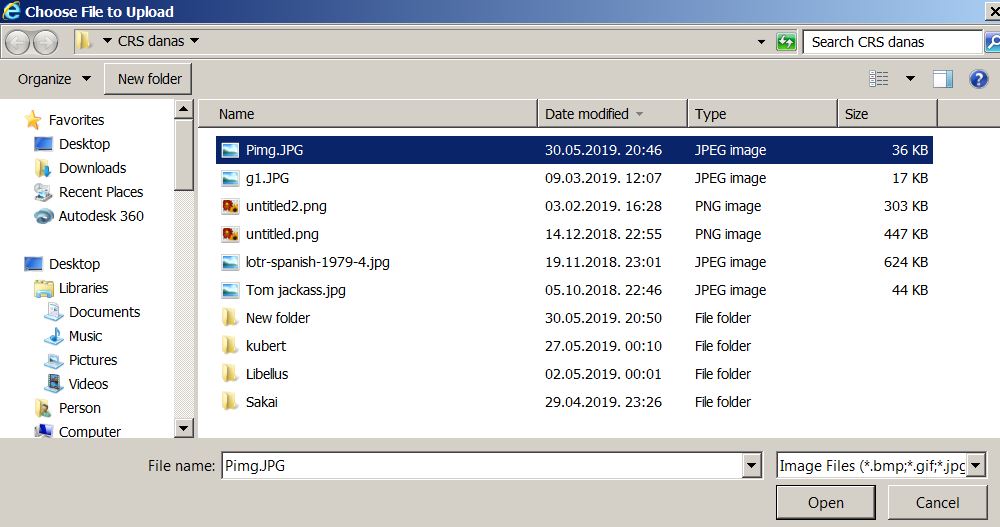Click the Tom jackass.jpg file icon
This screenshot has height=527, width=1000.
point(230,290)
